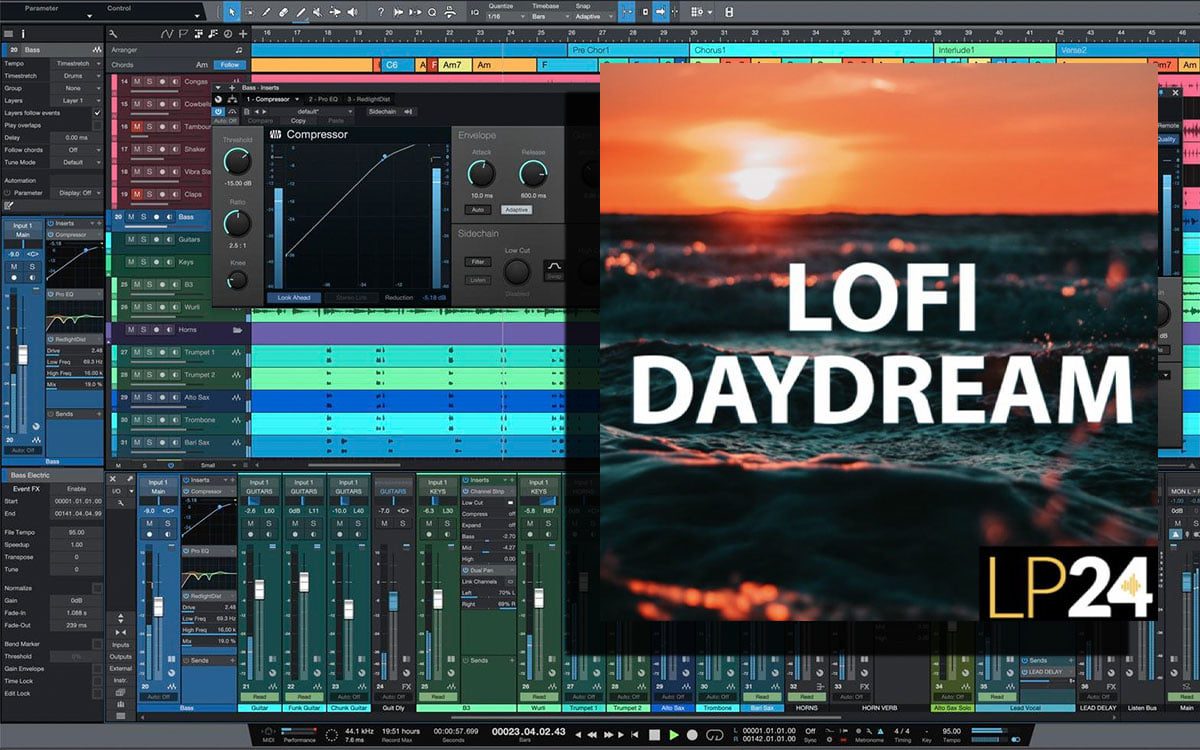Image resolution: width=1200 pixels, height=750 pixels.
Task: Open the Layers Layer 1 dropdown
Action: (x=77, y=101)
